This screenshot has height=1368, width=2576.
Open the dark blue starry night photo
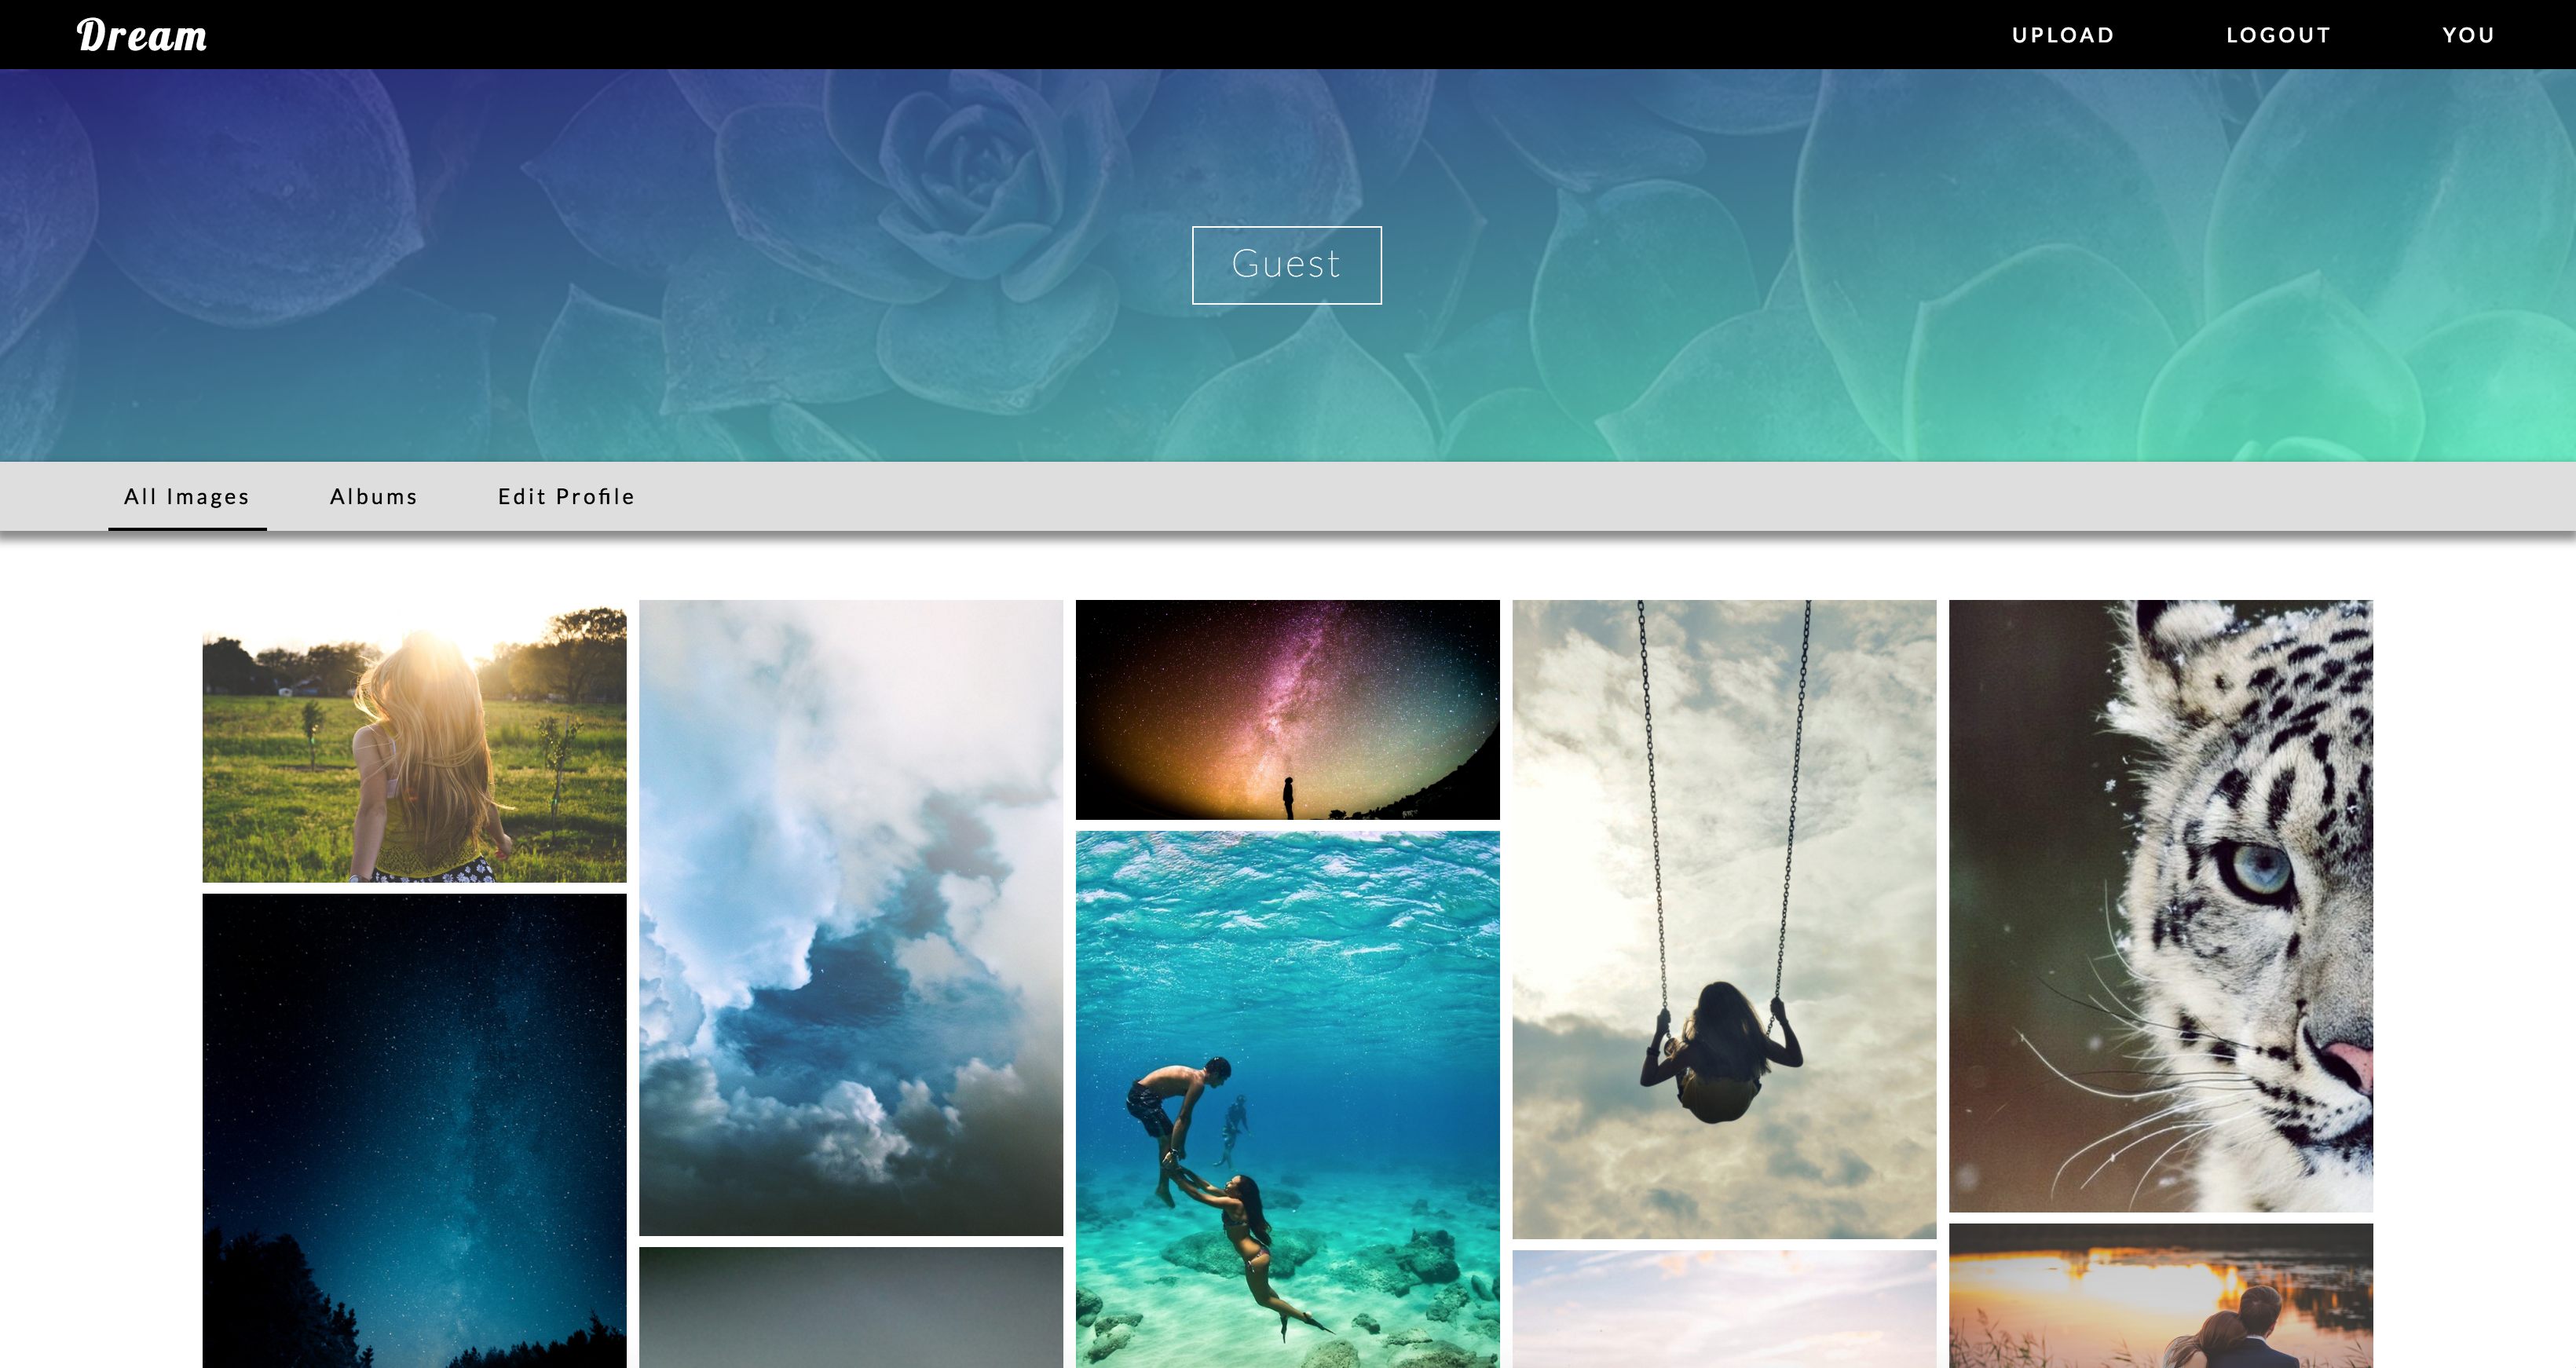point(414,1130)
